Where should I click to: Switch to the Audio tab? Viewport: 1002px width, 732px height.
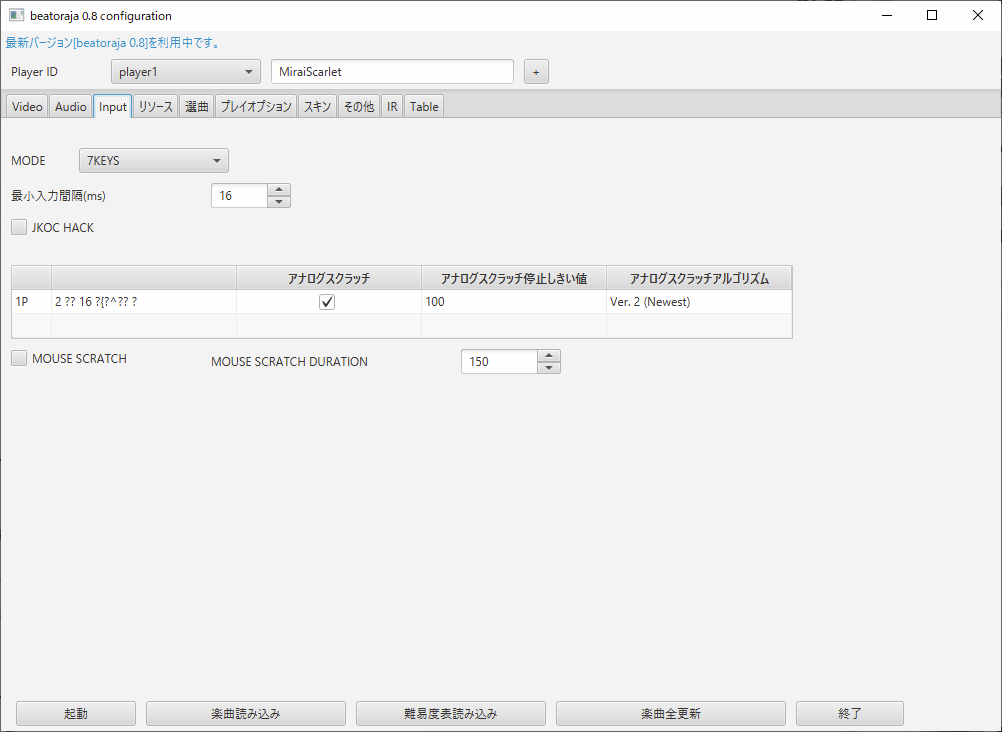tap(70, 106)
